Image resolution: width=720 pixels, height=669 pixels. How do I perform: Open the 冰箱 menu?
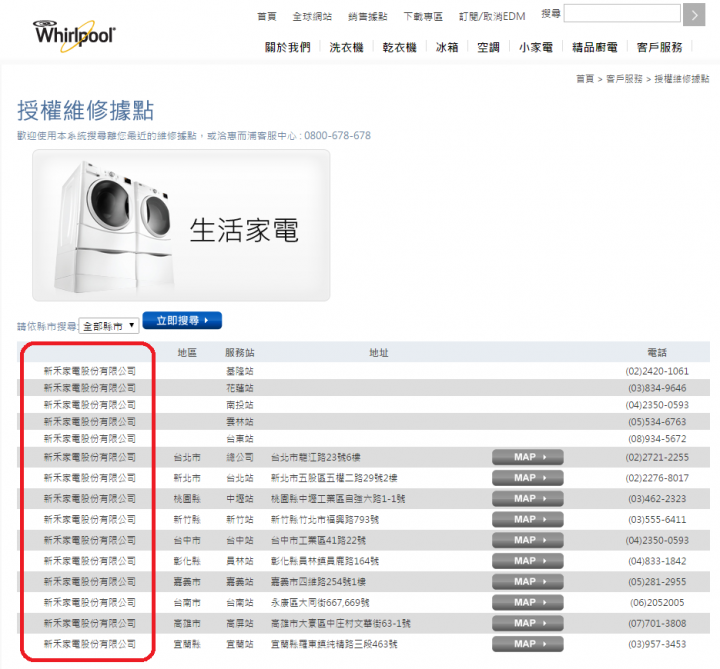click(x=447, y=47)
